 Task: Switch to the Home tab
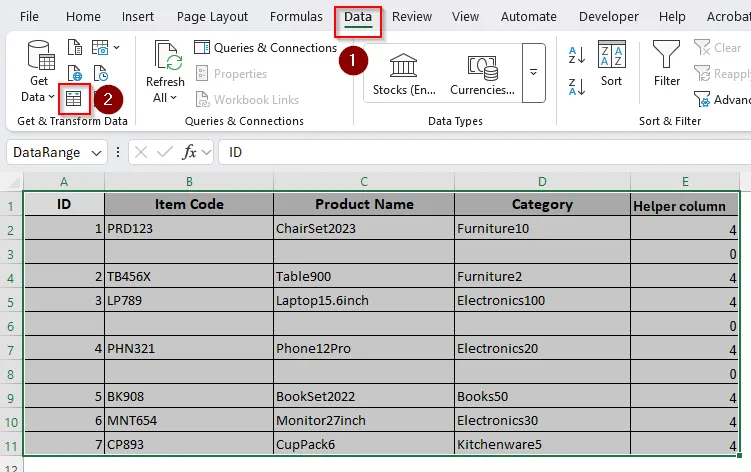pos(83,17)
